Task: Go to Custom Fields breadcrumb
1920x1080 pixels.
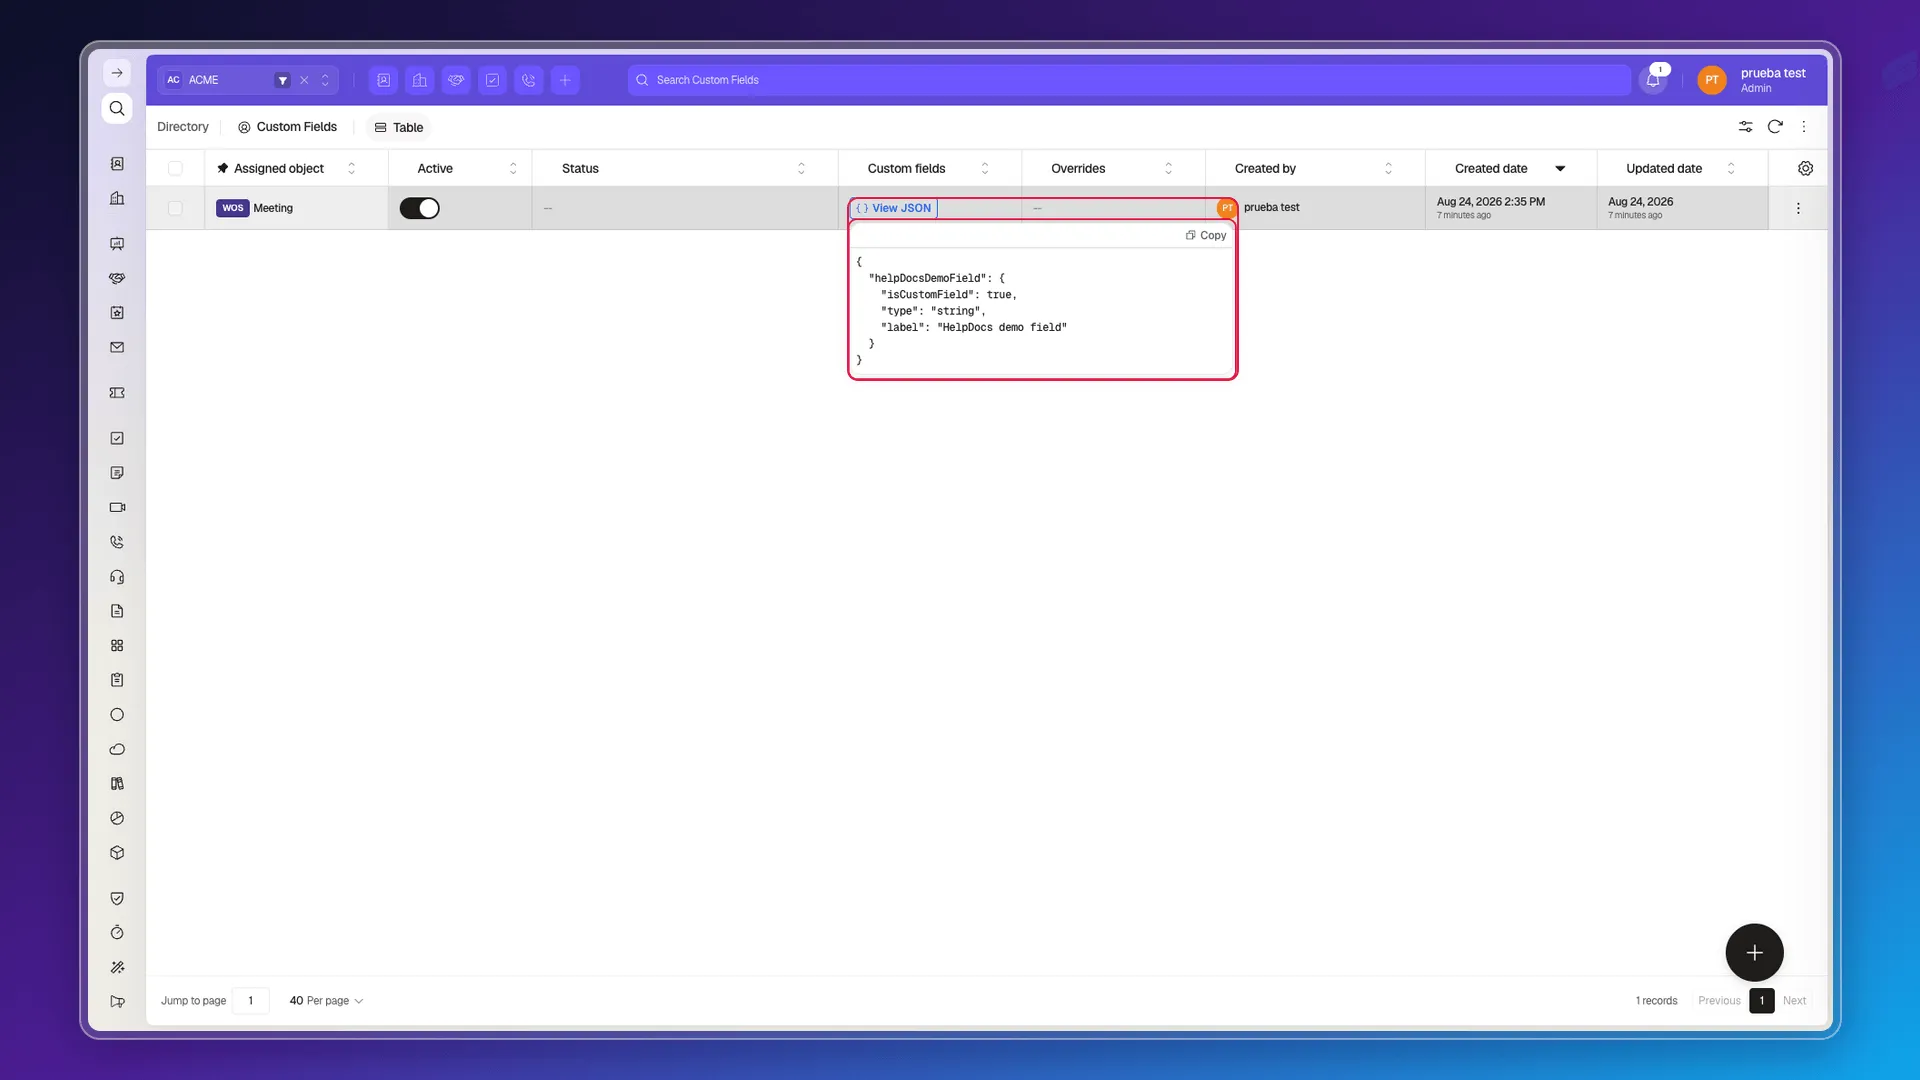Action: (287, 127)
